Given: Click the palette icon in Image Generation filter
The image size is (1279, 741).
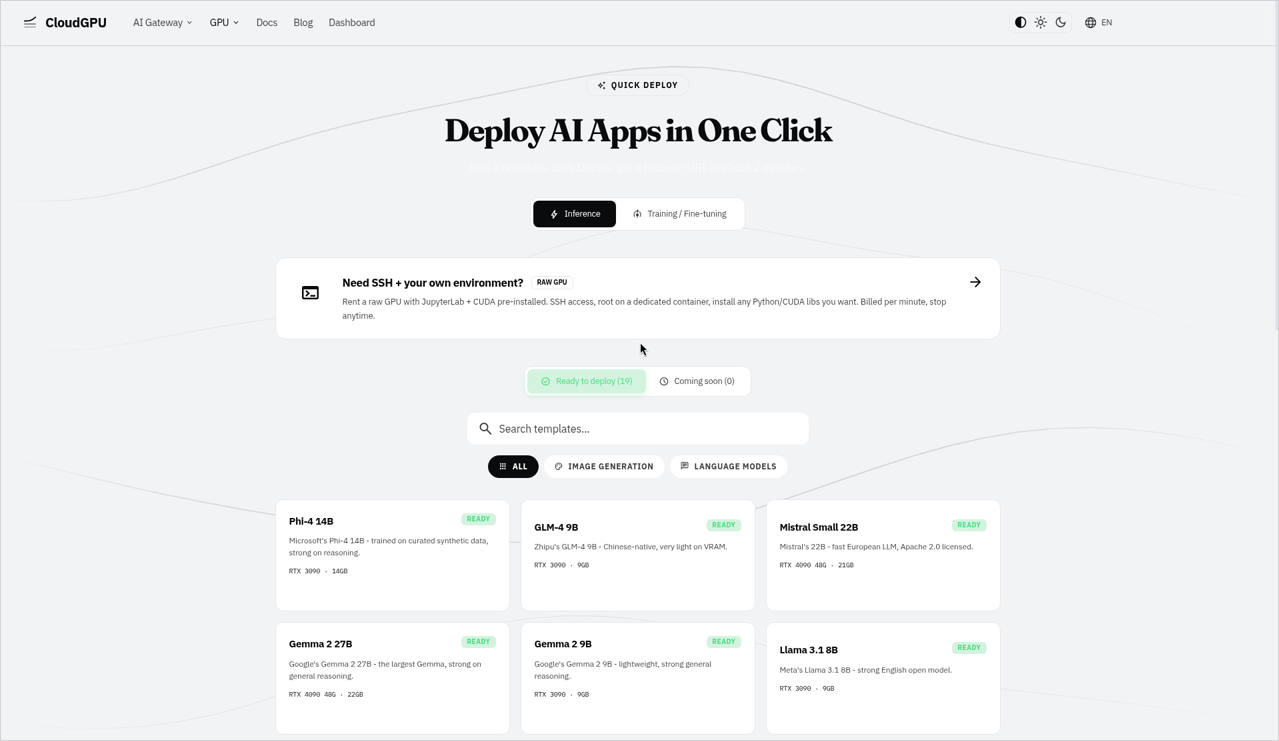Looking at the screenshot, I should click(559, 466).
